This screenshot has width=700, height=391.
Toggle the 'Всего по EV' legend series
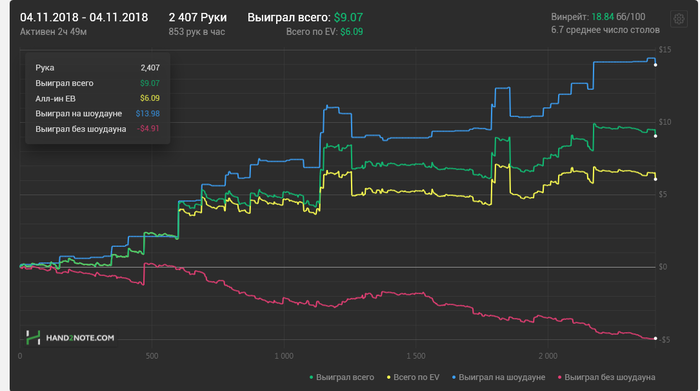(413, 377)
